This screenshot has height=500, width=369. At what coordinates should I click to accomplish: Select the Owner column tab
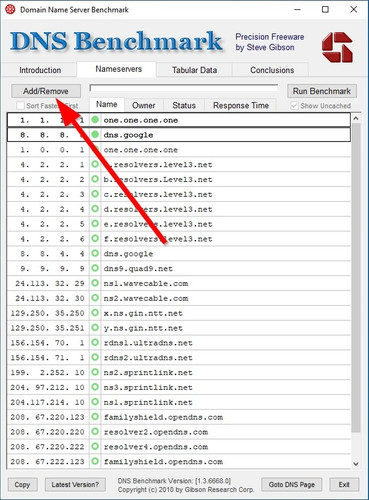coord(144,105)
